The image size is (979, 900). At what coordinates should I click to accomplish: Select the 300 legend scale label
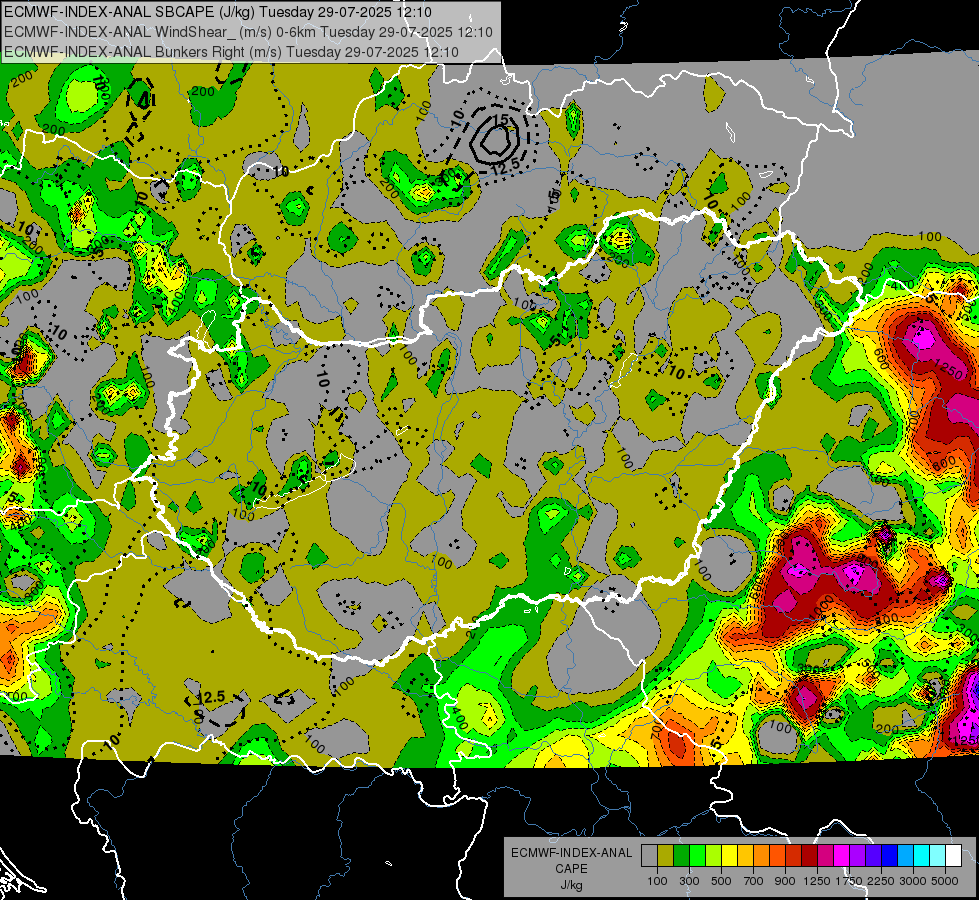(689, 881)
